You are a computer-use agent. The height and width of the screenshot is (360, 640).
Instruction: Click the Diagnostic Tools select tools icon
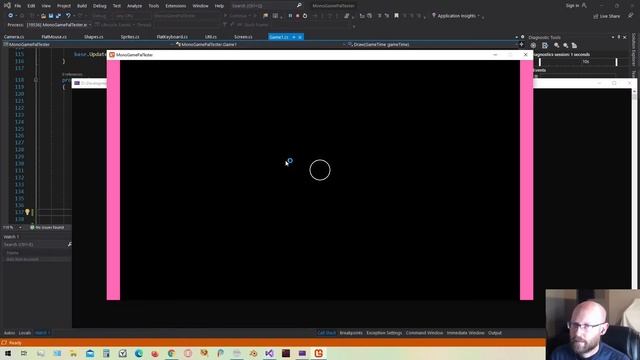[x=545, y=45]
